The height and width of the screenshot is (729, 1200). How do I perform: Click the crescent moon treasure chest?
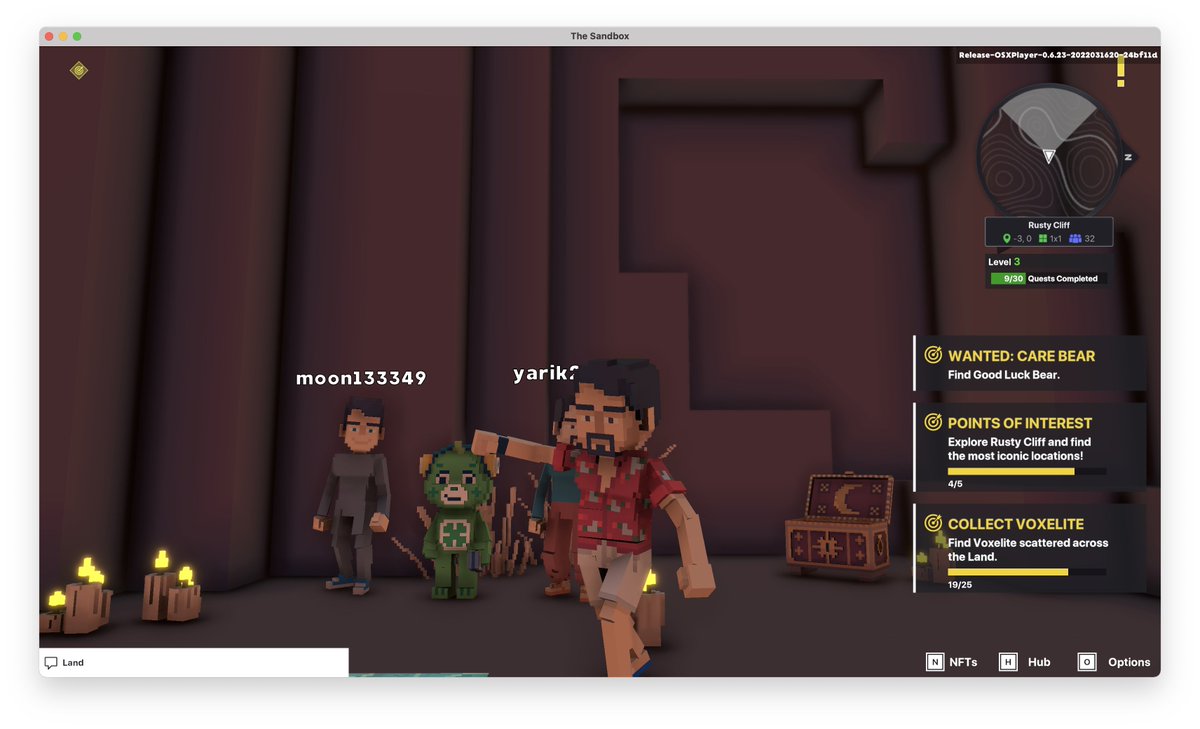[x=838, y=525]
